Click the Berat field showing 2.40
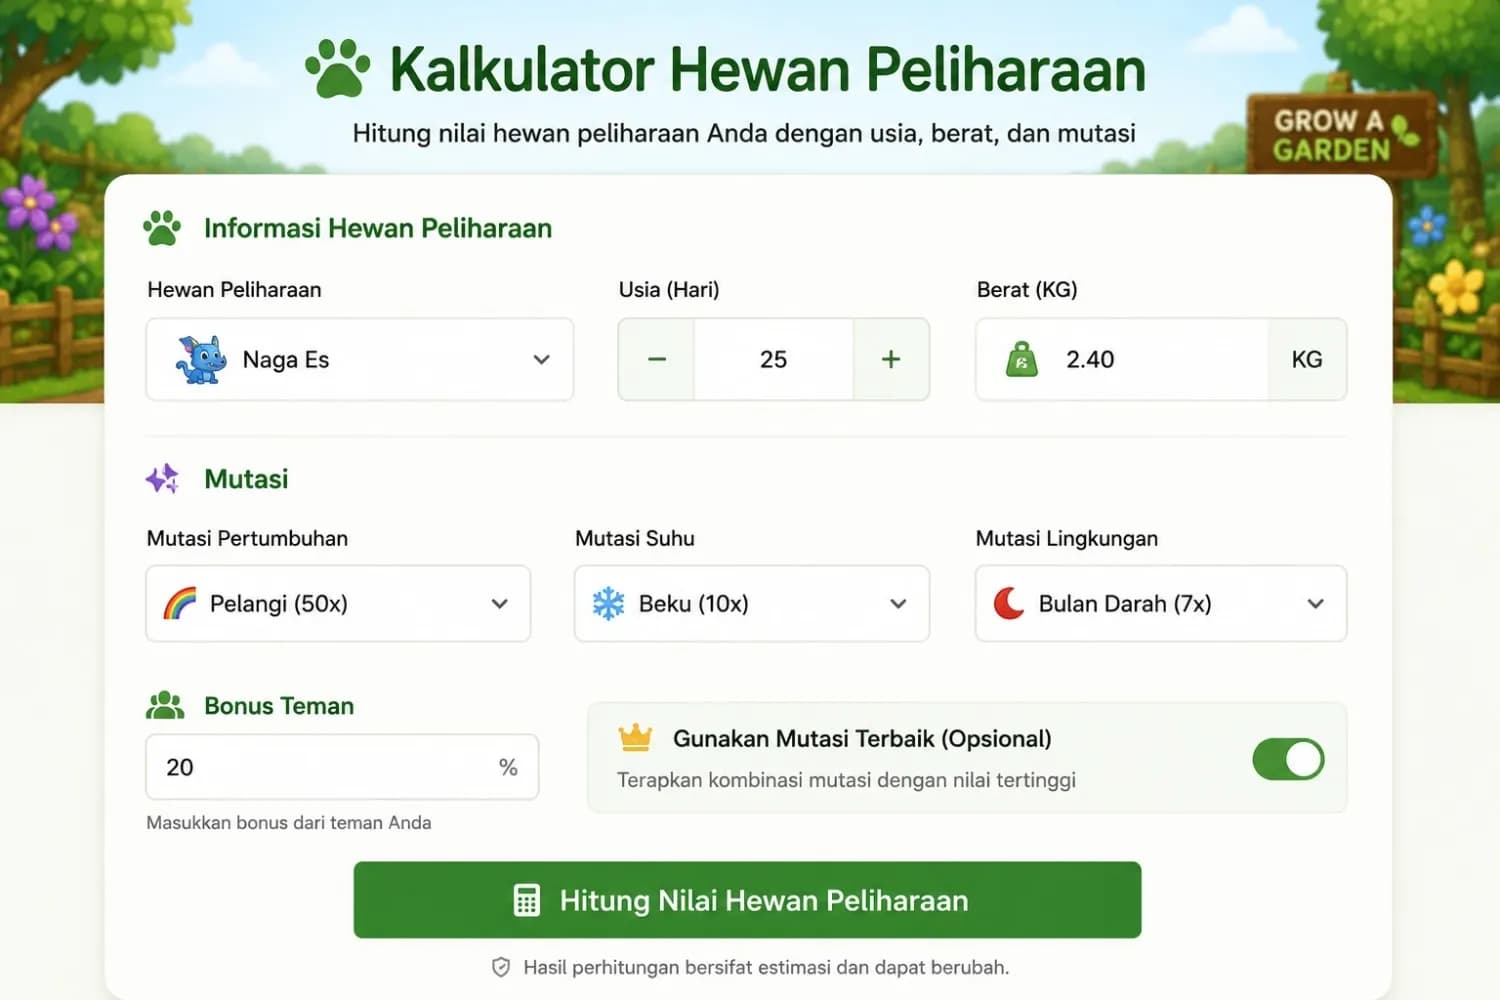Viewport: 1500px width, 1000px height. pyautogui.click(x=1122, y=360)
